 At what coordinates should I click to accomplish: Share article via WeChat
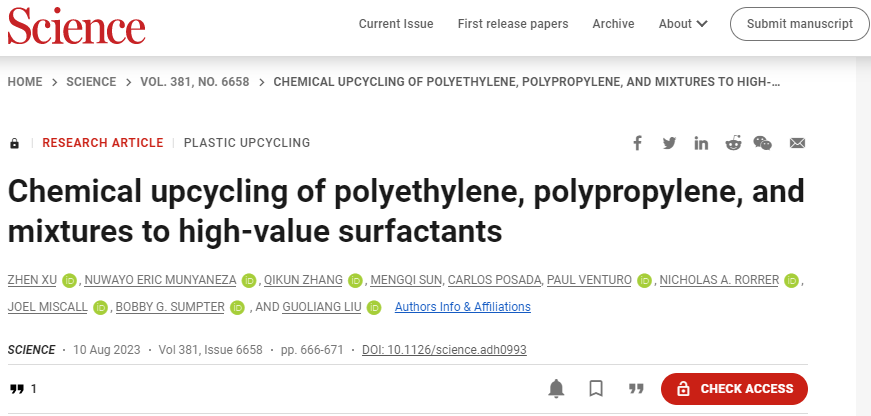pos(763,143)
